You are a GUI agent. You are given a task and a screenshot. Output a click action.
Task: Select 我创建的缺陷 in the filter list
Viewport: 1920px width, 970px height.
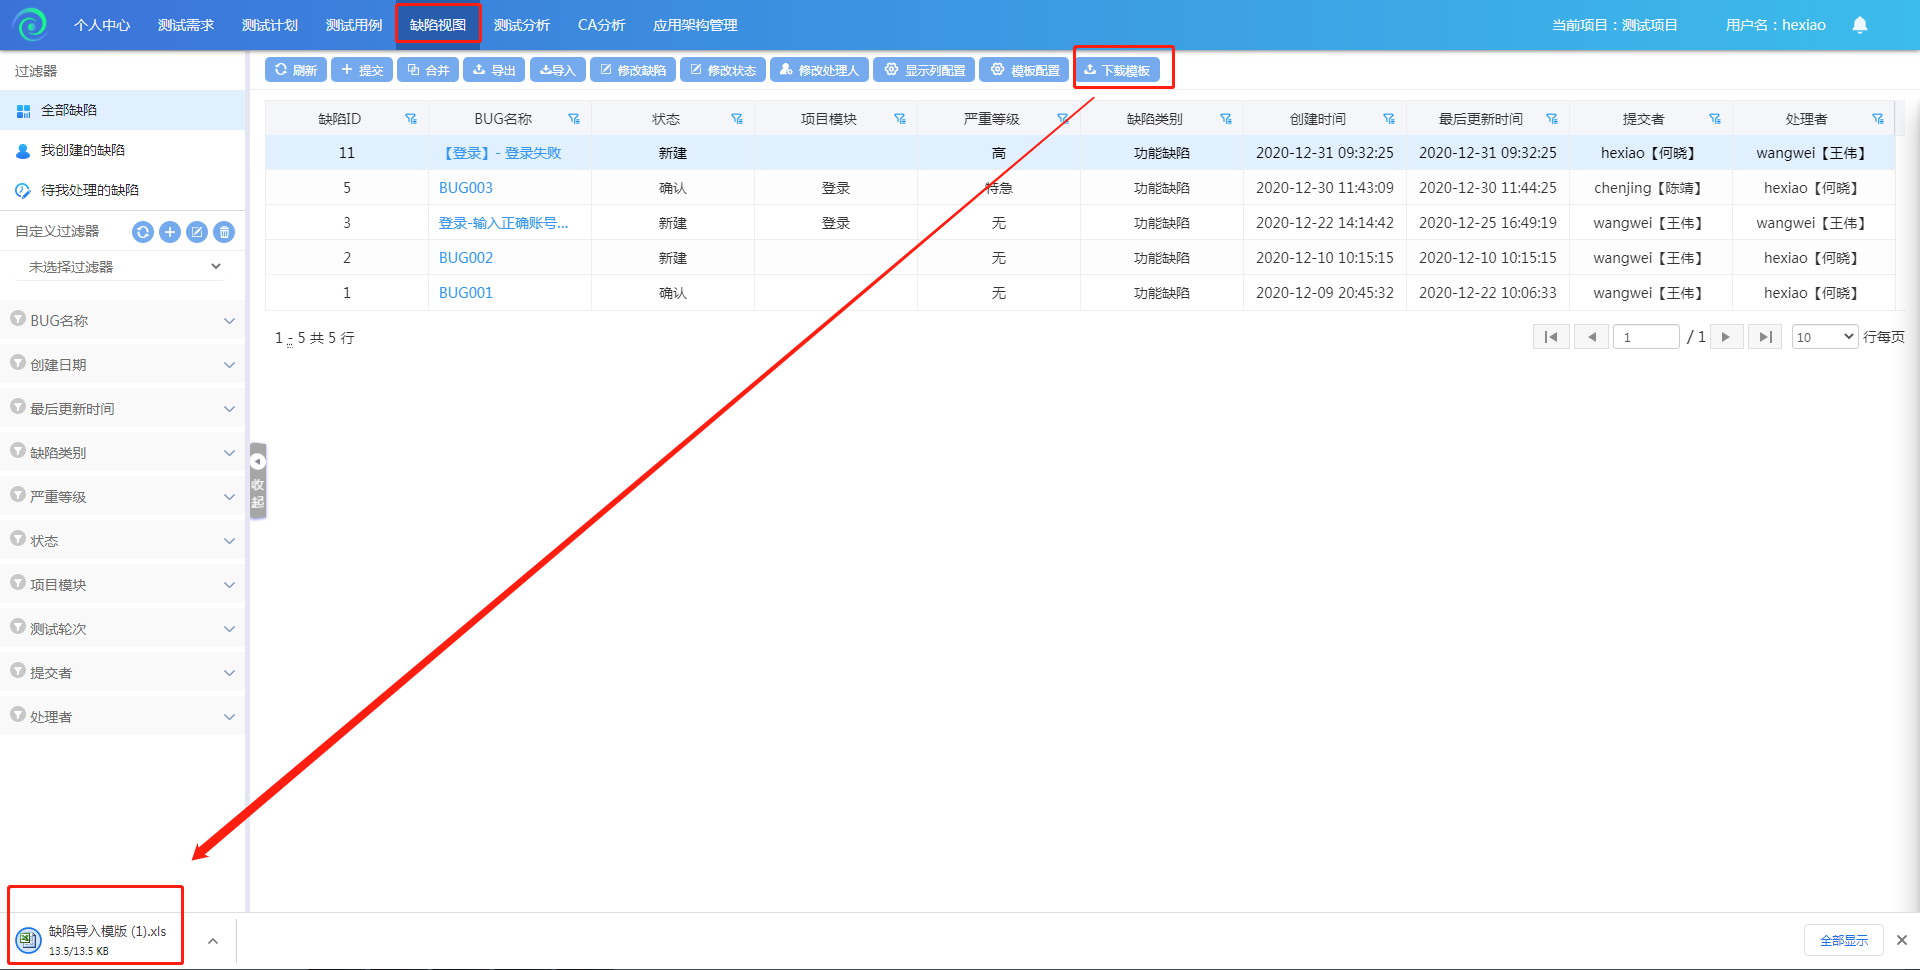click(x=83, y=150)
